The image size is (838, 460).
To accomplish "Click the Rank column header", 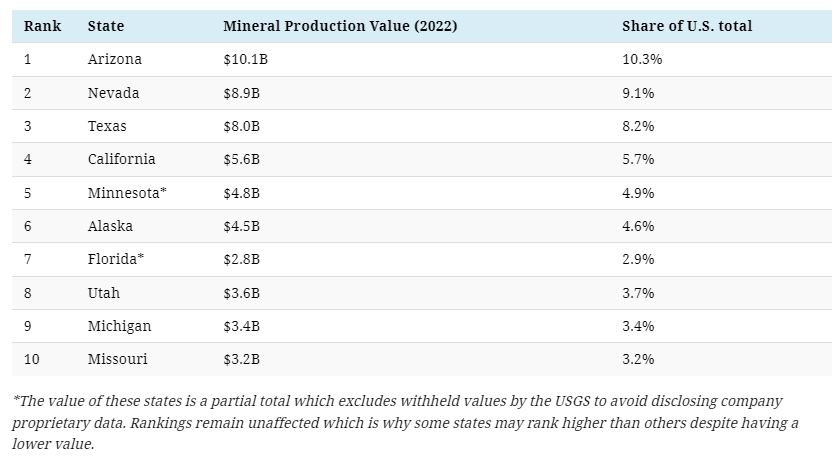I will pyautogui.click(x=42, y=26).
